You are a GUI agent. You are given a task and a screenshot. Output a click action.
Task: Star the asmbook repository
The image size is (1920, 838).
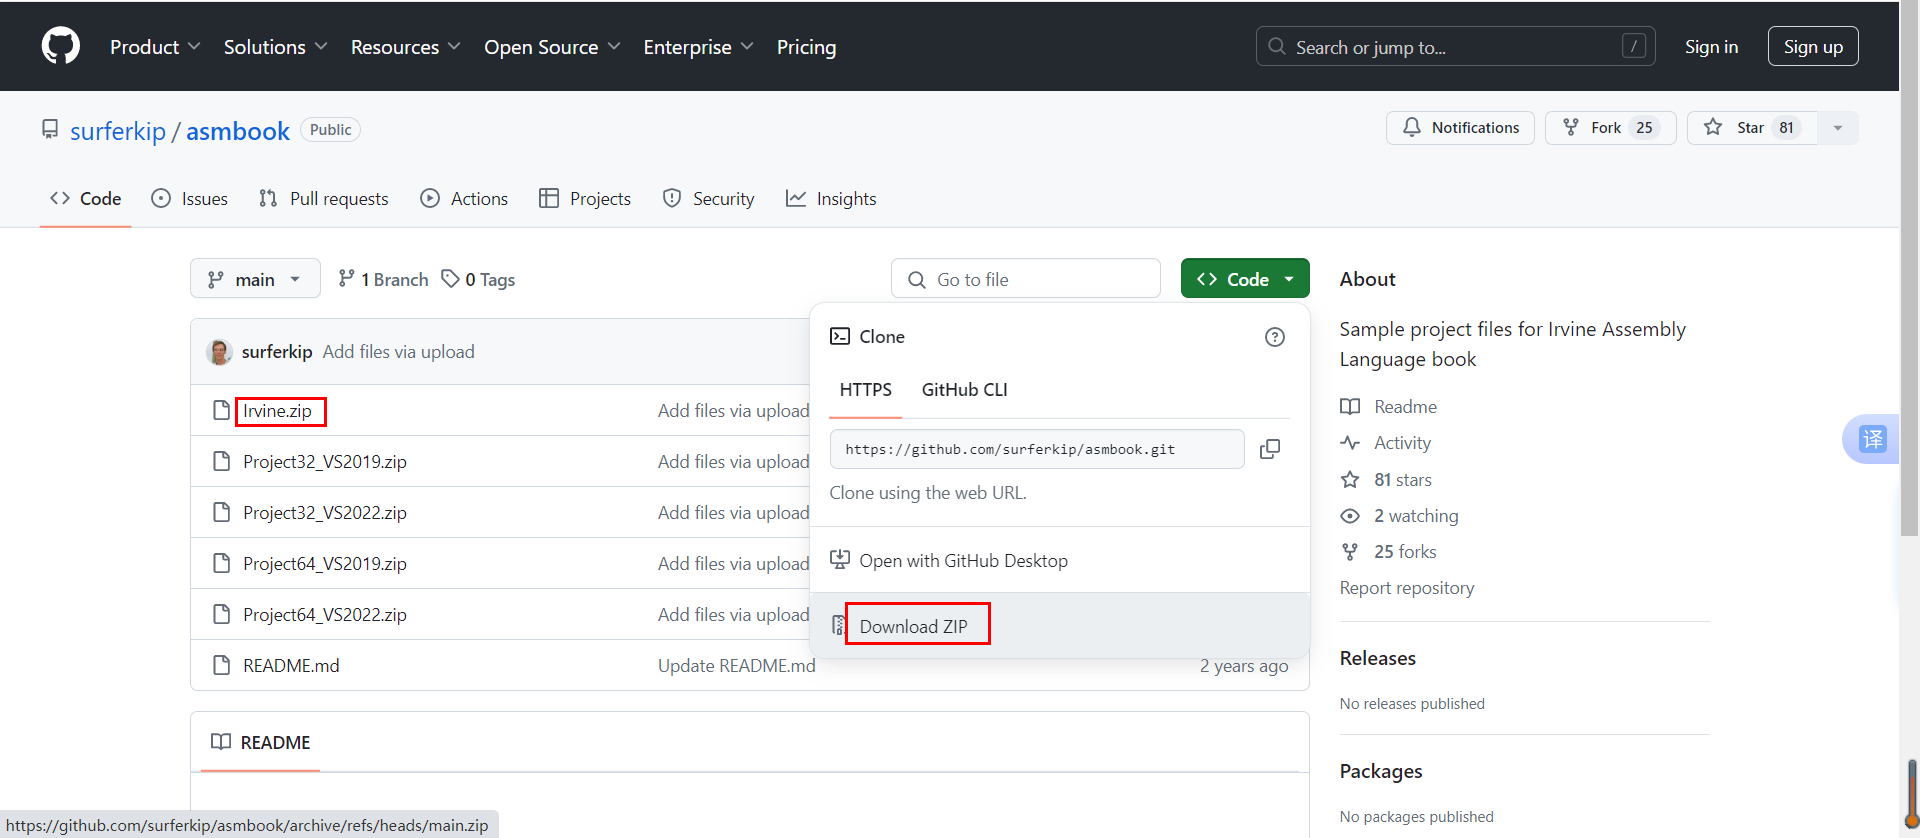[1750, 128]
